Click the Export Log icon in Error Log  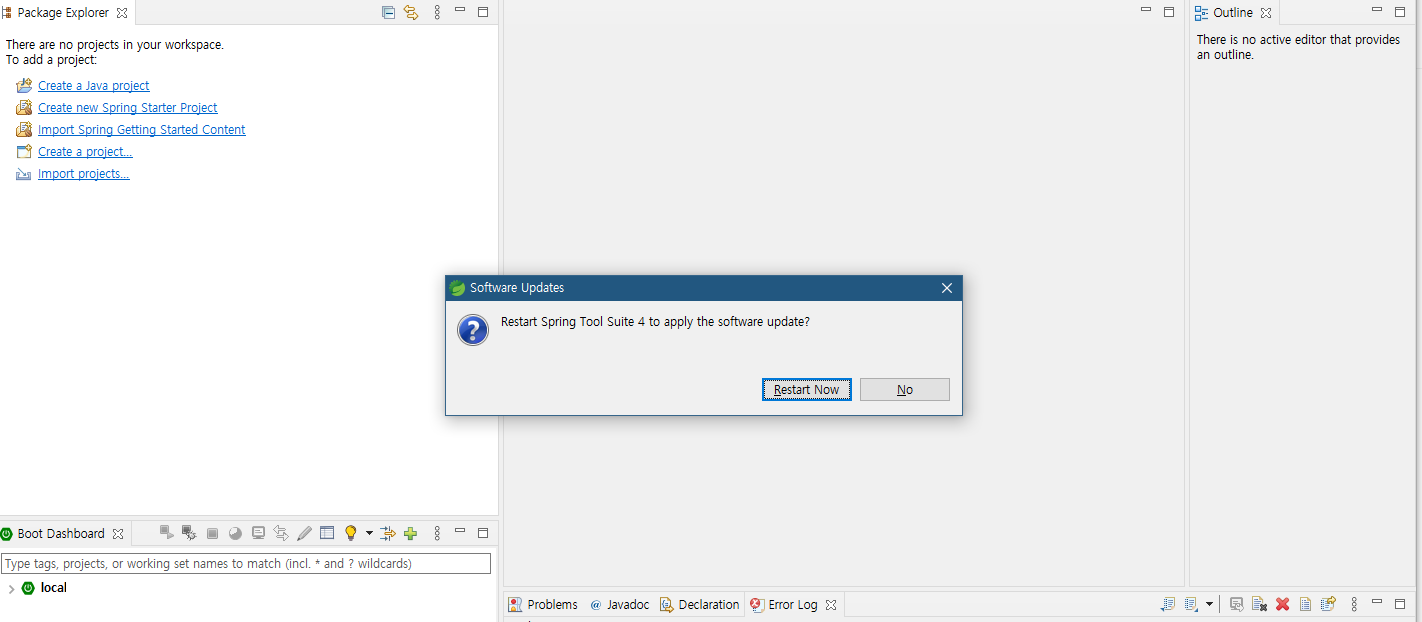point(1168,604)
